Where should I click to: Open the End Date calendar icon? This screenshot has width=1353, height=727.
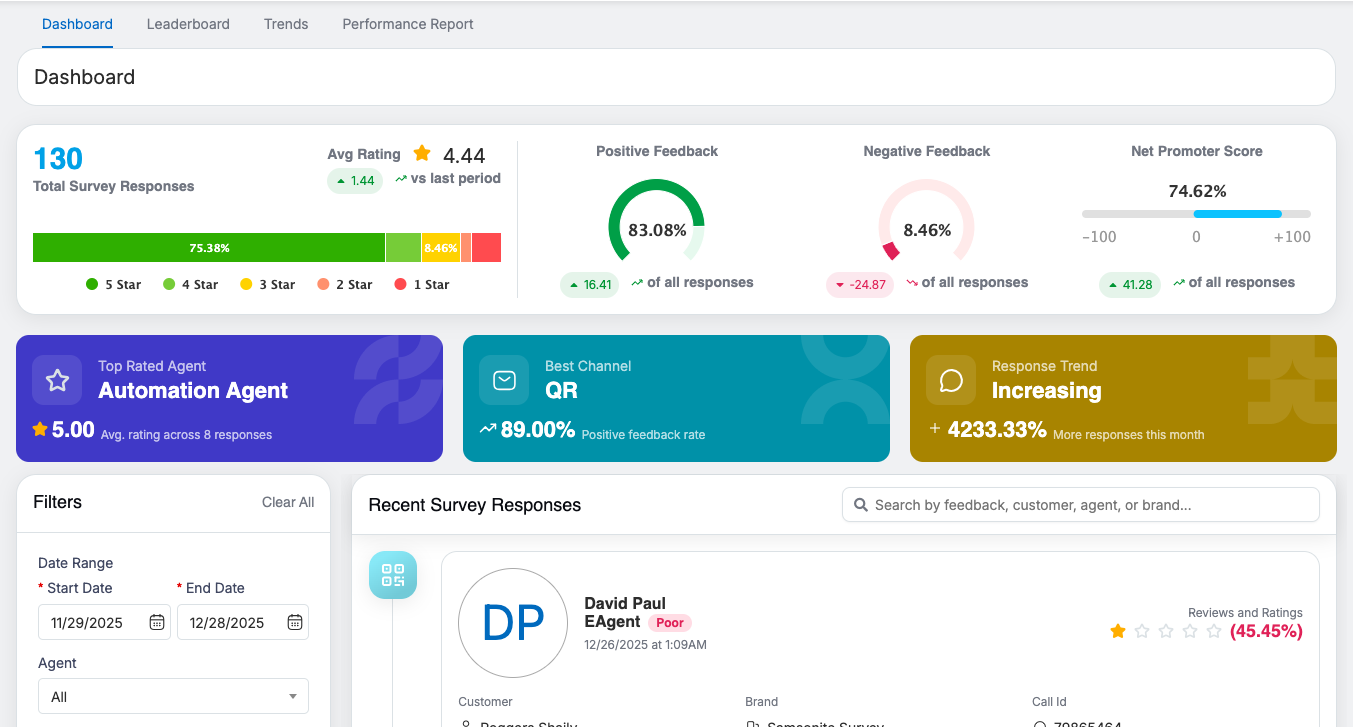pyautogui.click(x=294, y=622)
